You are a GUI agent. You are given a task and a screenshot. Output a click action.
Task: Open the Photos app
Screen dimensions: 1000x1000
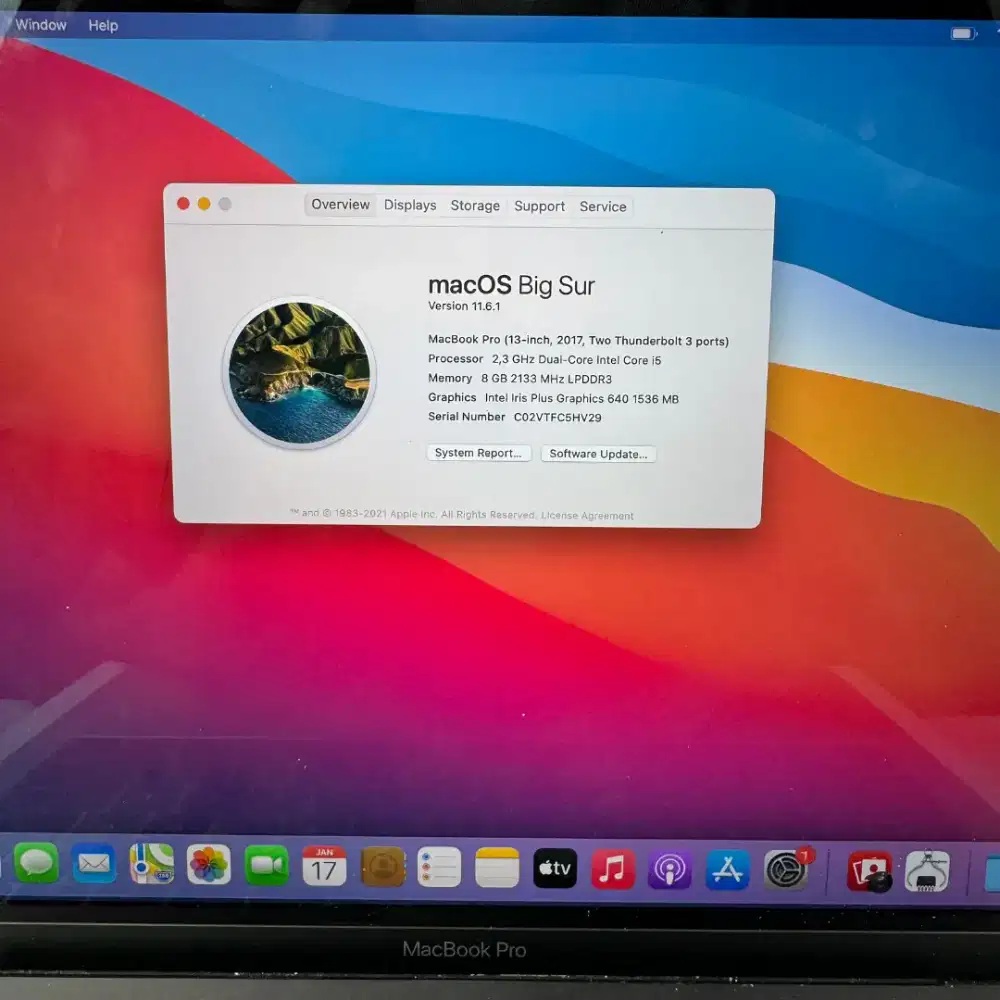tap(209, 866)
